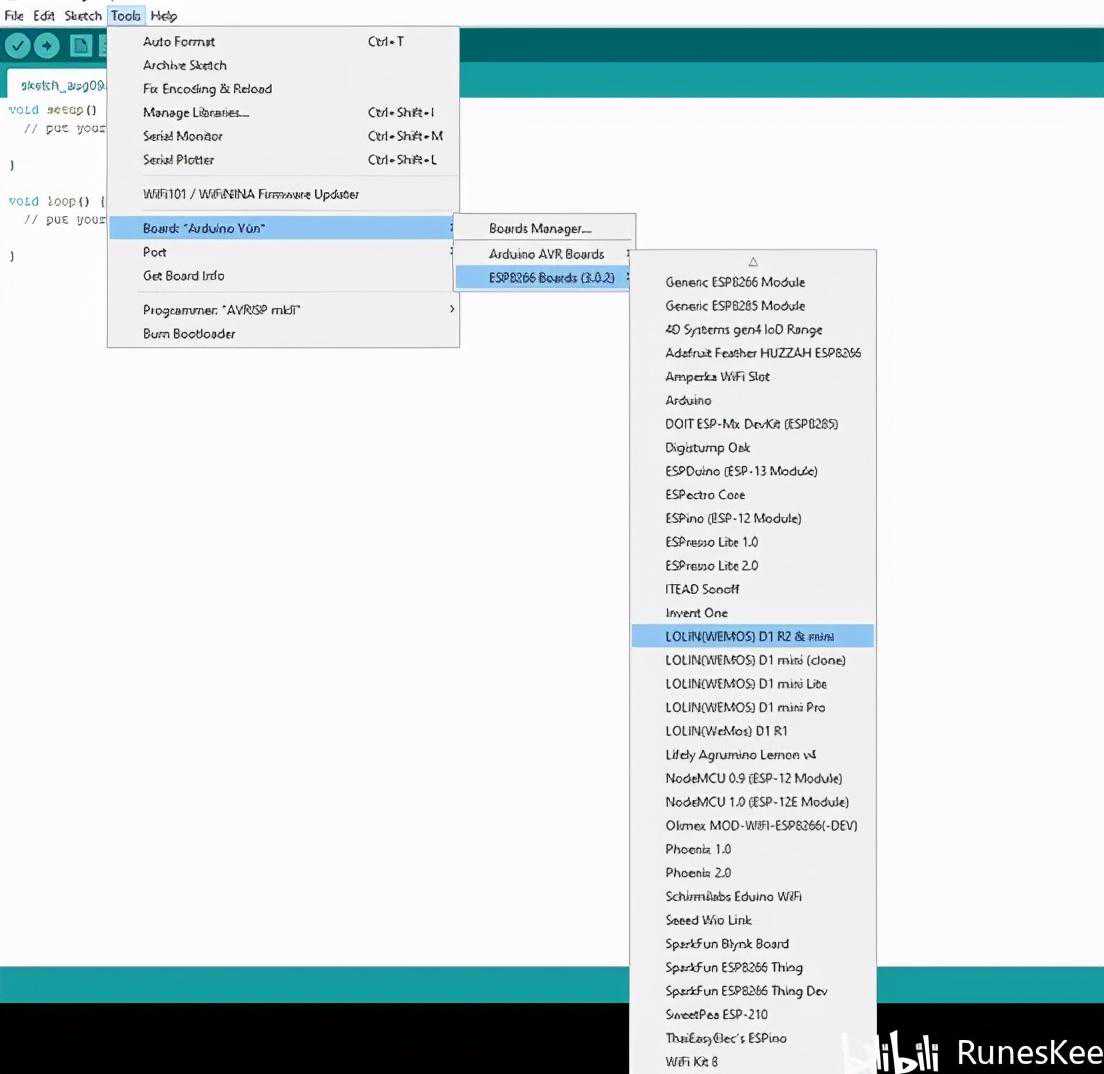
Task: Select ESPino (ESP-12 Module)
Action: 753,518
